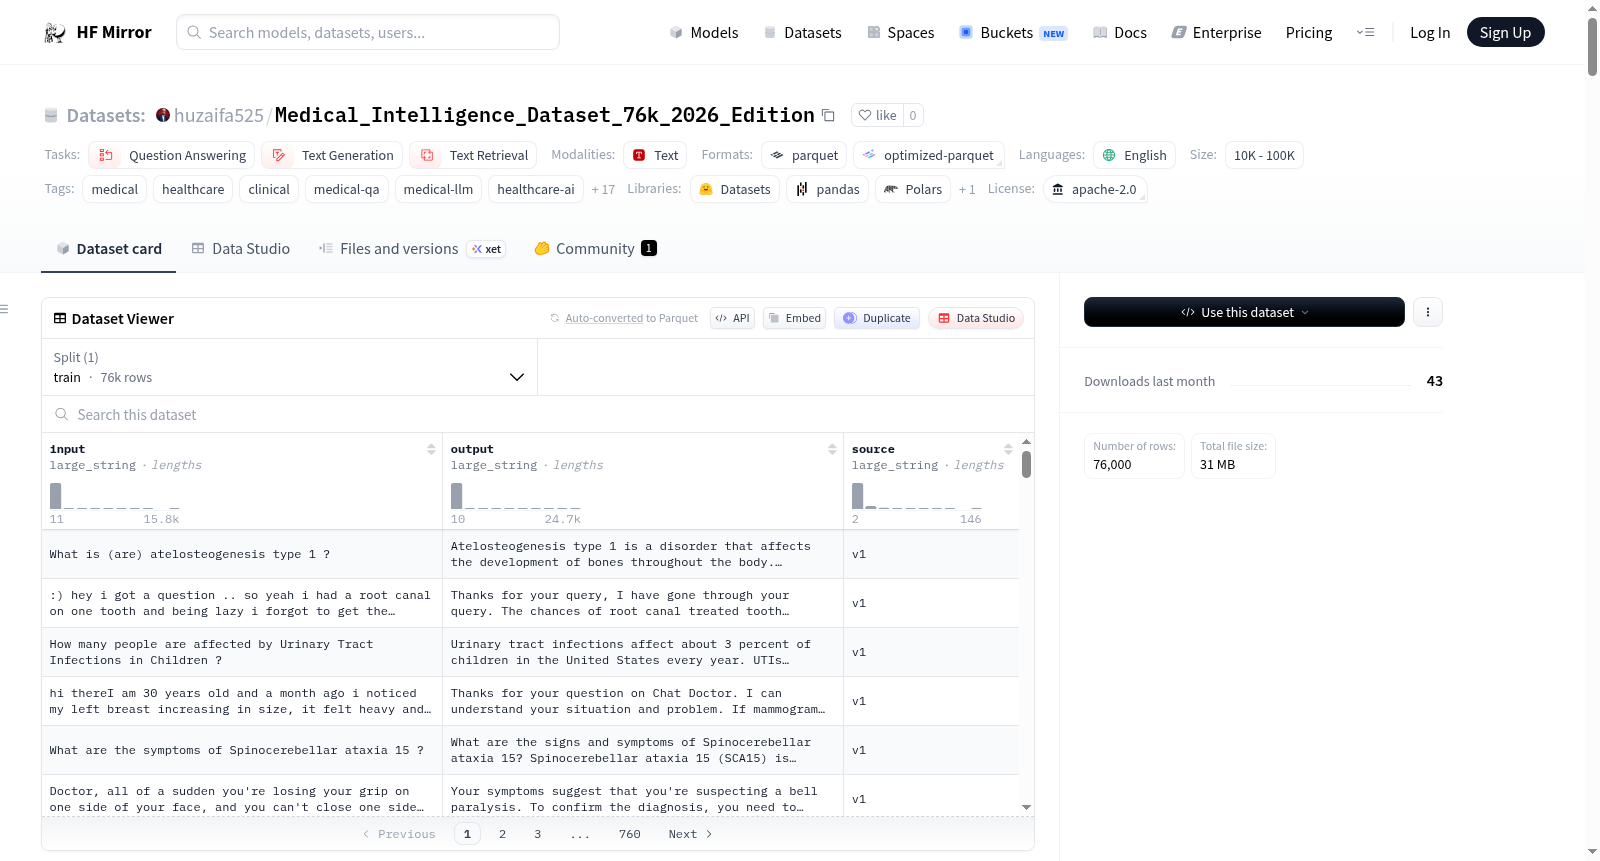Copy the dataset name with copy icon
Viewport: 1600px width, 861px height.
point(828,115)
